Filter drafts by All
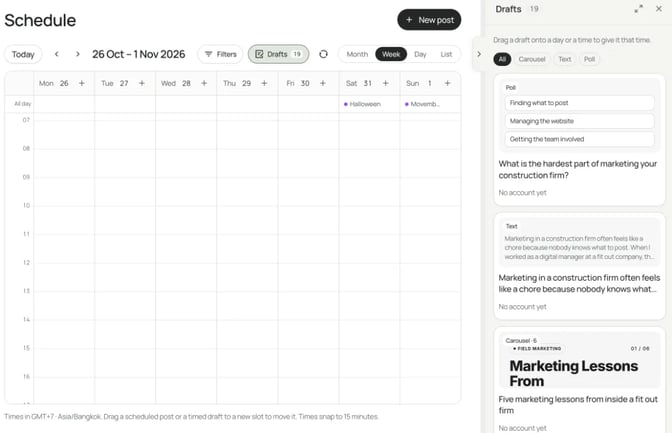The width and height of the screenshot is (672, 433). [502, 59]
